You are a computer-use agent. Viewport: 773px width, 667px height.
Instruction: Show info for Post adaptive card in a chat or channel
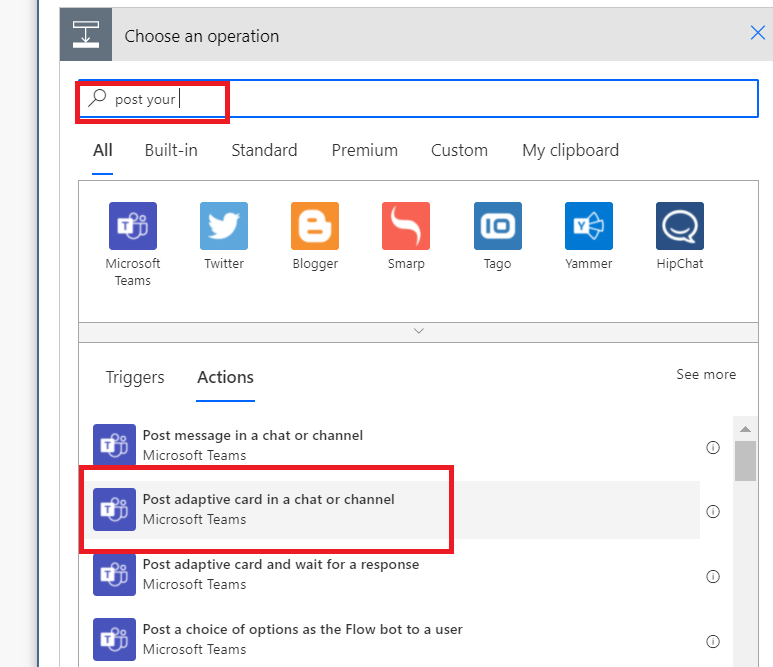tap(713, 511)
